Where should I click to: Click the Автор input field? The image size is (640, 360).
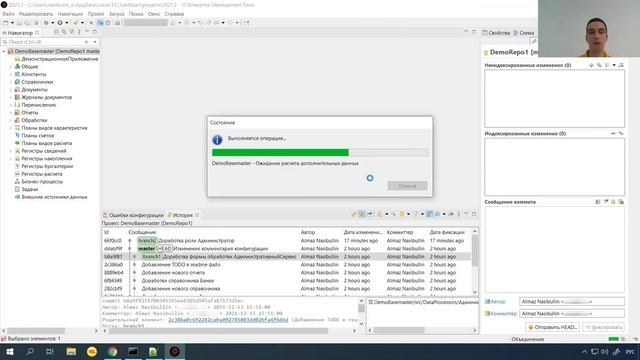coord(571,302)
